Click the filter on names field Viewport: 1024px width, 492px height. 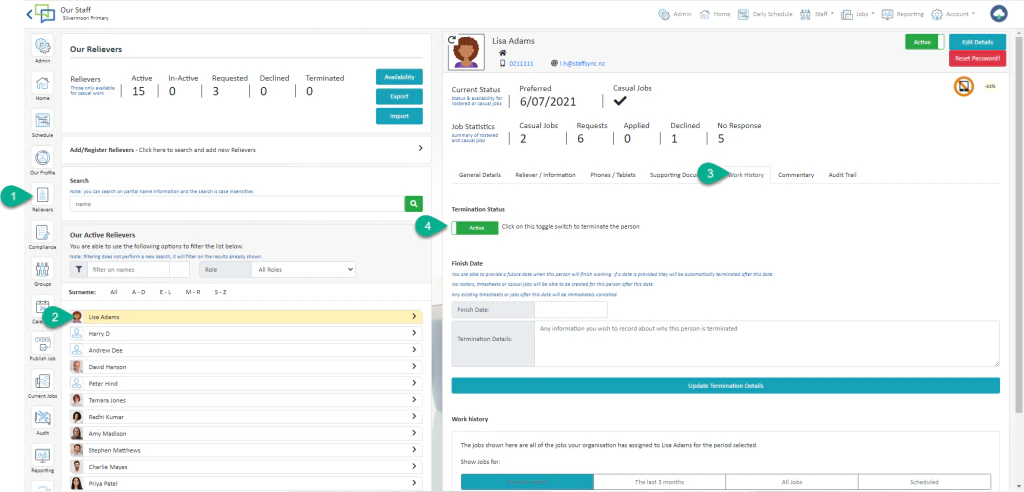coord(129,269)
